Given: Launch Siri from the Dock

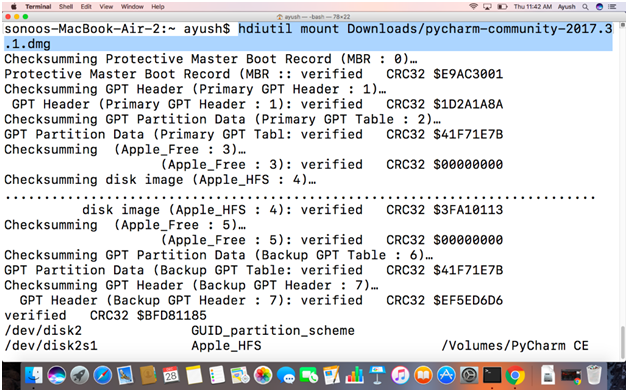Looking at the screenshot, I should [x=56, y=375].
